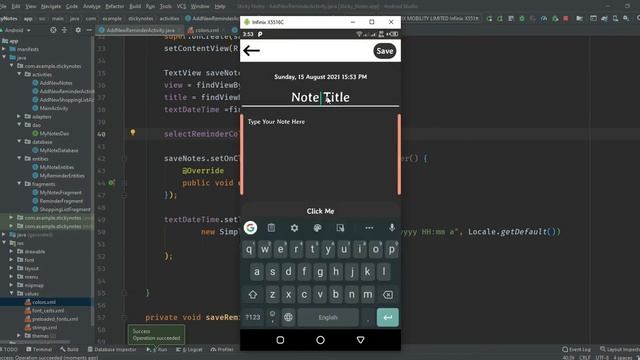
Task: Tap the ?123 symbols key
Action: 253,317
